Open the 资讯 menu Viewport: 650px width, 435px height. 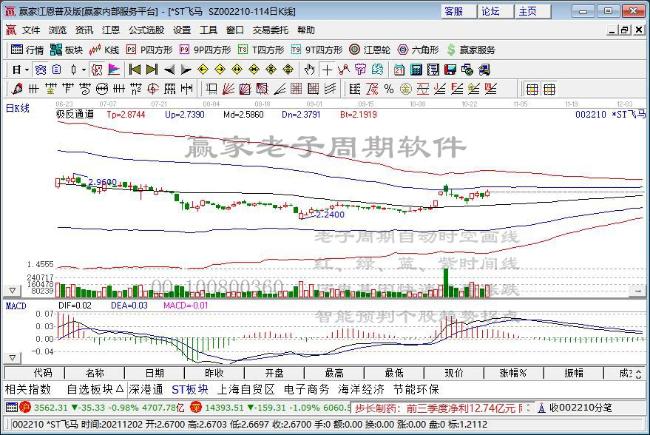pos(84,30)
